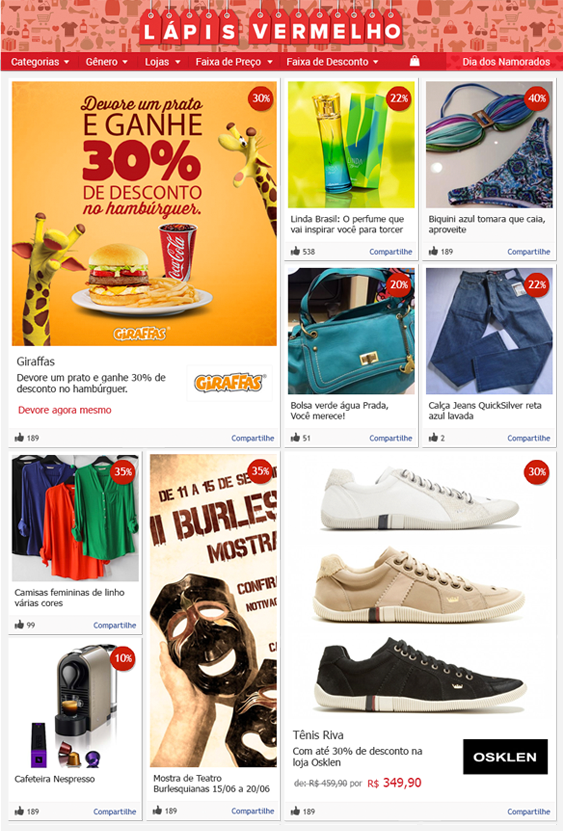The image size is (563, 831).
Task: Open Faixa de Desconto menu
Action: coord(332,61)
